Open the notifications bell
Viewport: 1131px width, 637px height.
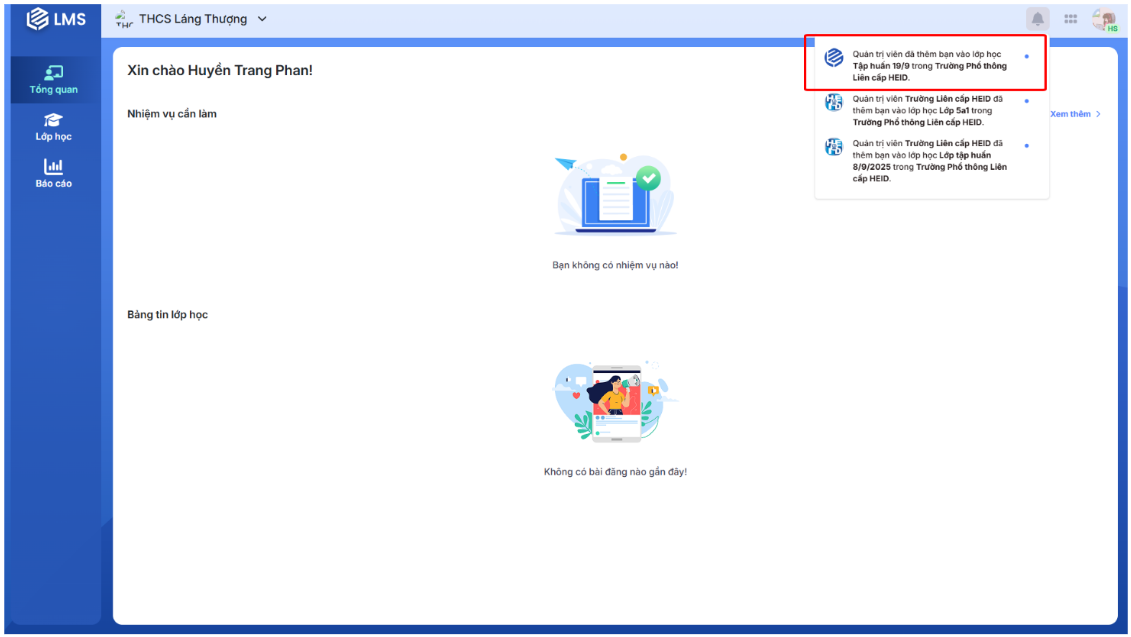pyautogui.click(x=1037, y=19)
